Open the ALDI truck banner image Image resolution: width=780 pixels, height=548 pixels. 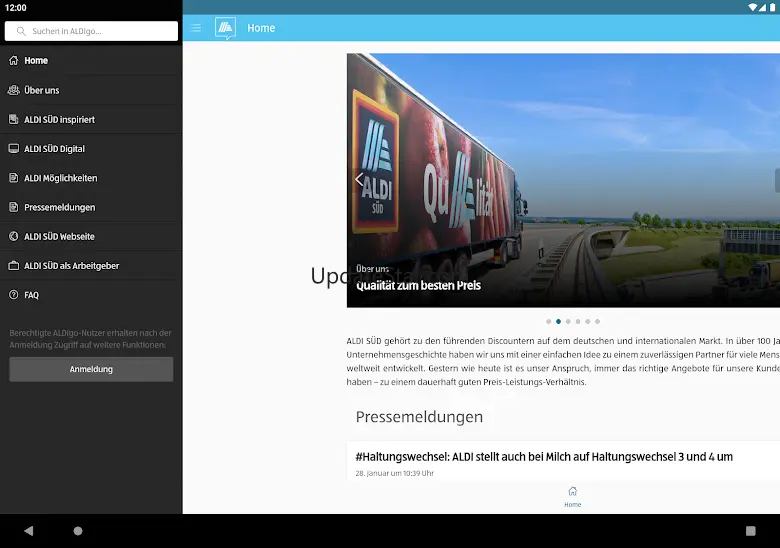pyautogui.click(x=563, y=180)
